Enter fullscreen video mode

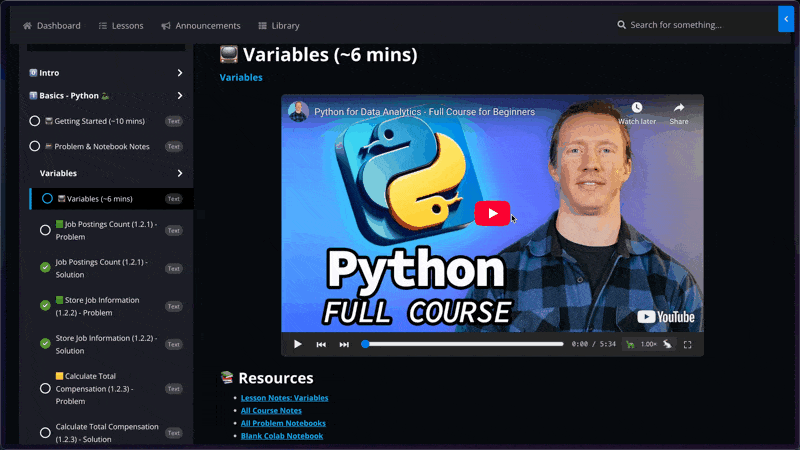click(687, 344)
